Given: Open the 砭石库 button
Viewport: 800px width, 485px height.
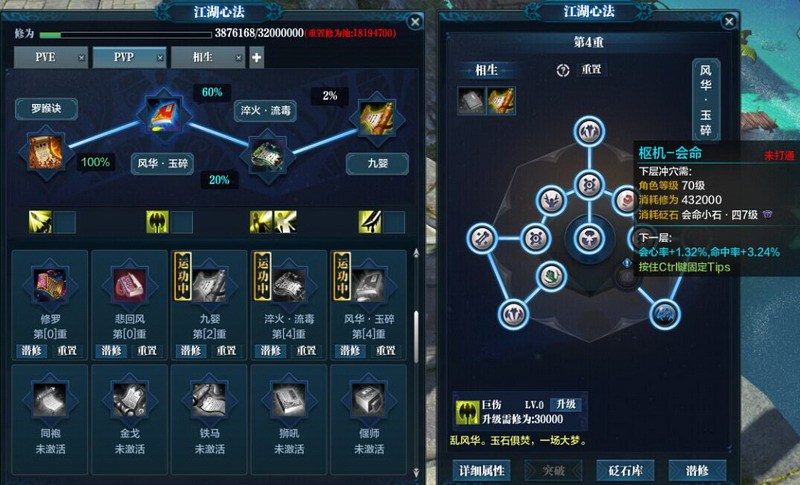Looking at the screenshot, I should [x=626, y=470].
